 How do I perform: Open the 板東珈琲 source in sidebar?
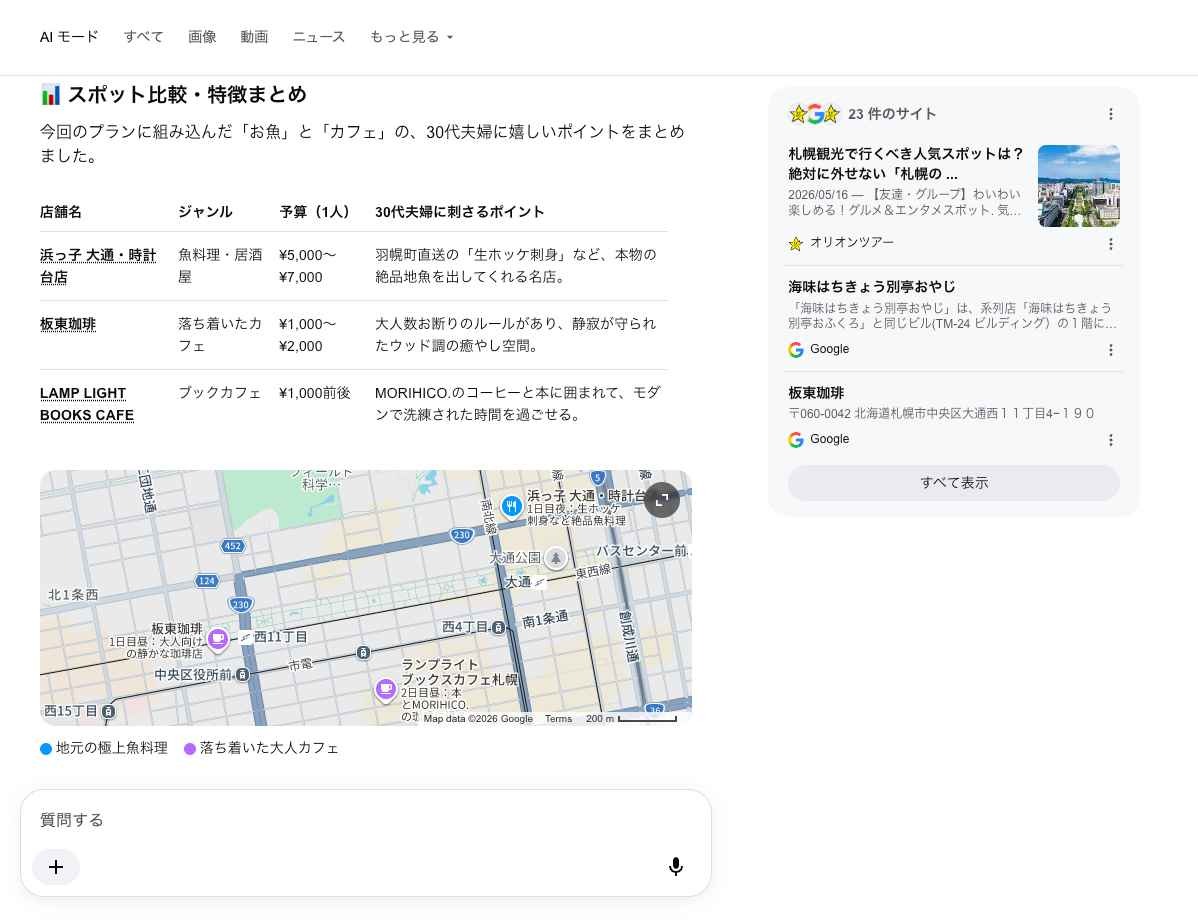coord(816,393)
